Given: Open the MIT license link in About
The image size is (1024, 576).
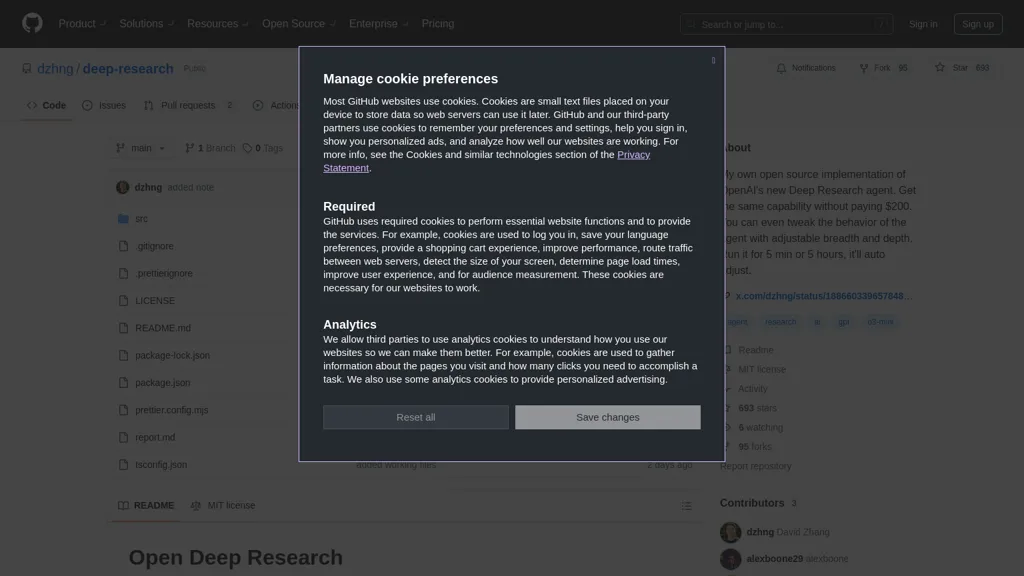Looking at the screenshot, I should (761, 370).
